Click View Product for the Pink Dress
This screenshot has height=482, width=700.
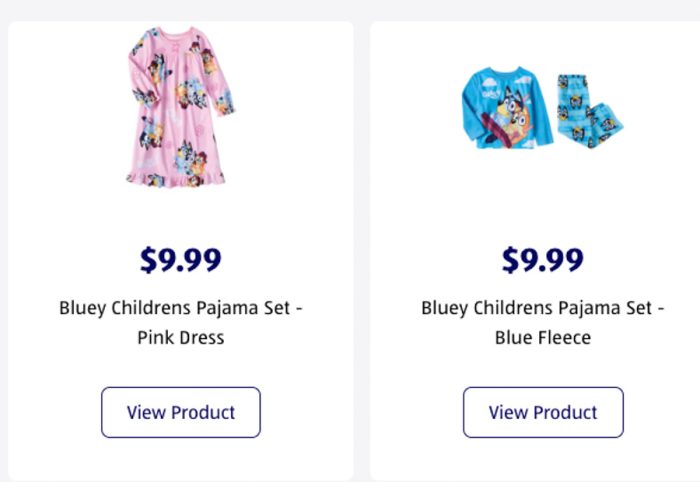[x=180, y=412]
